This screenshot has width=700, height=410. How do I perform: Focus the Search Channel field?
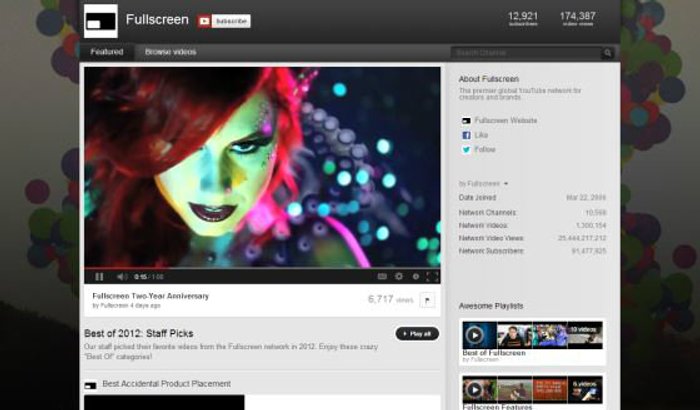point(526,53)
